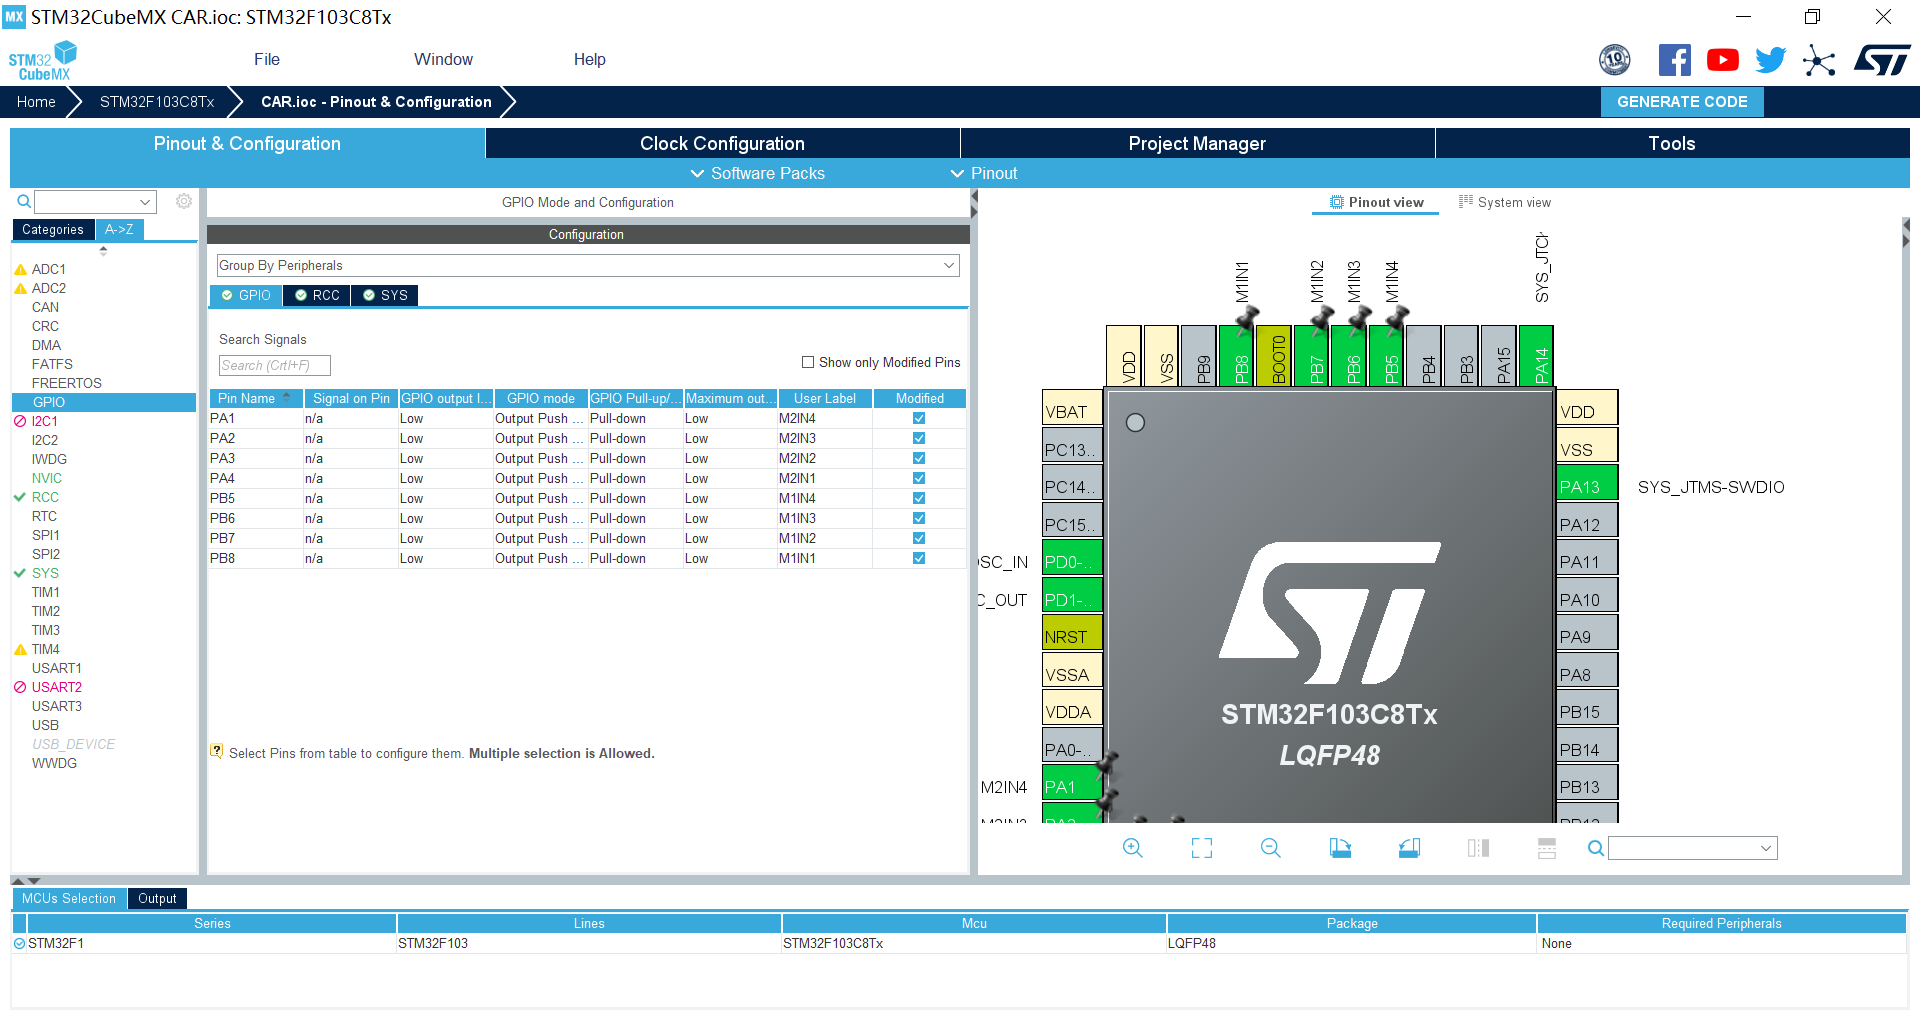Click the pin search magnifier icon
The width and height of the screenshot is (1920, 1020).
1596,848
